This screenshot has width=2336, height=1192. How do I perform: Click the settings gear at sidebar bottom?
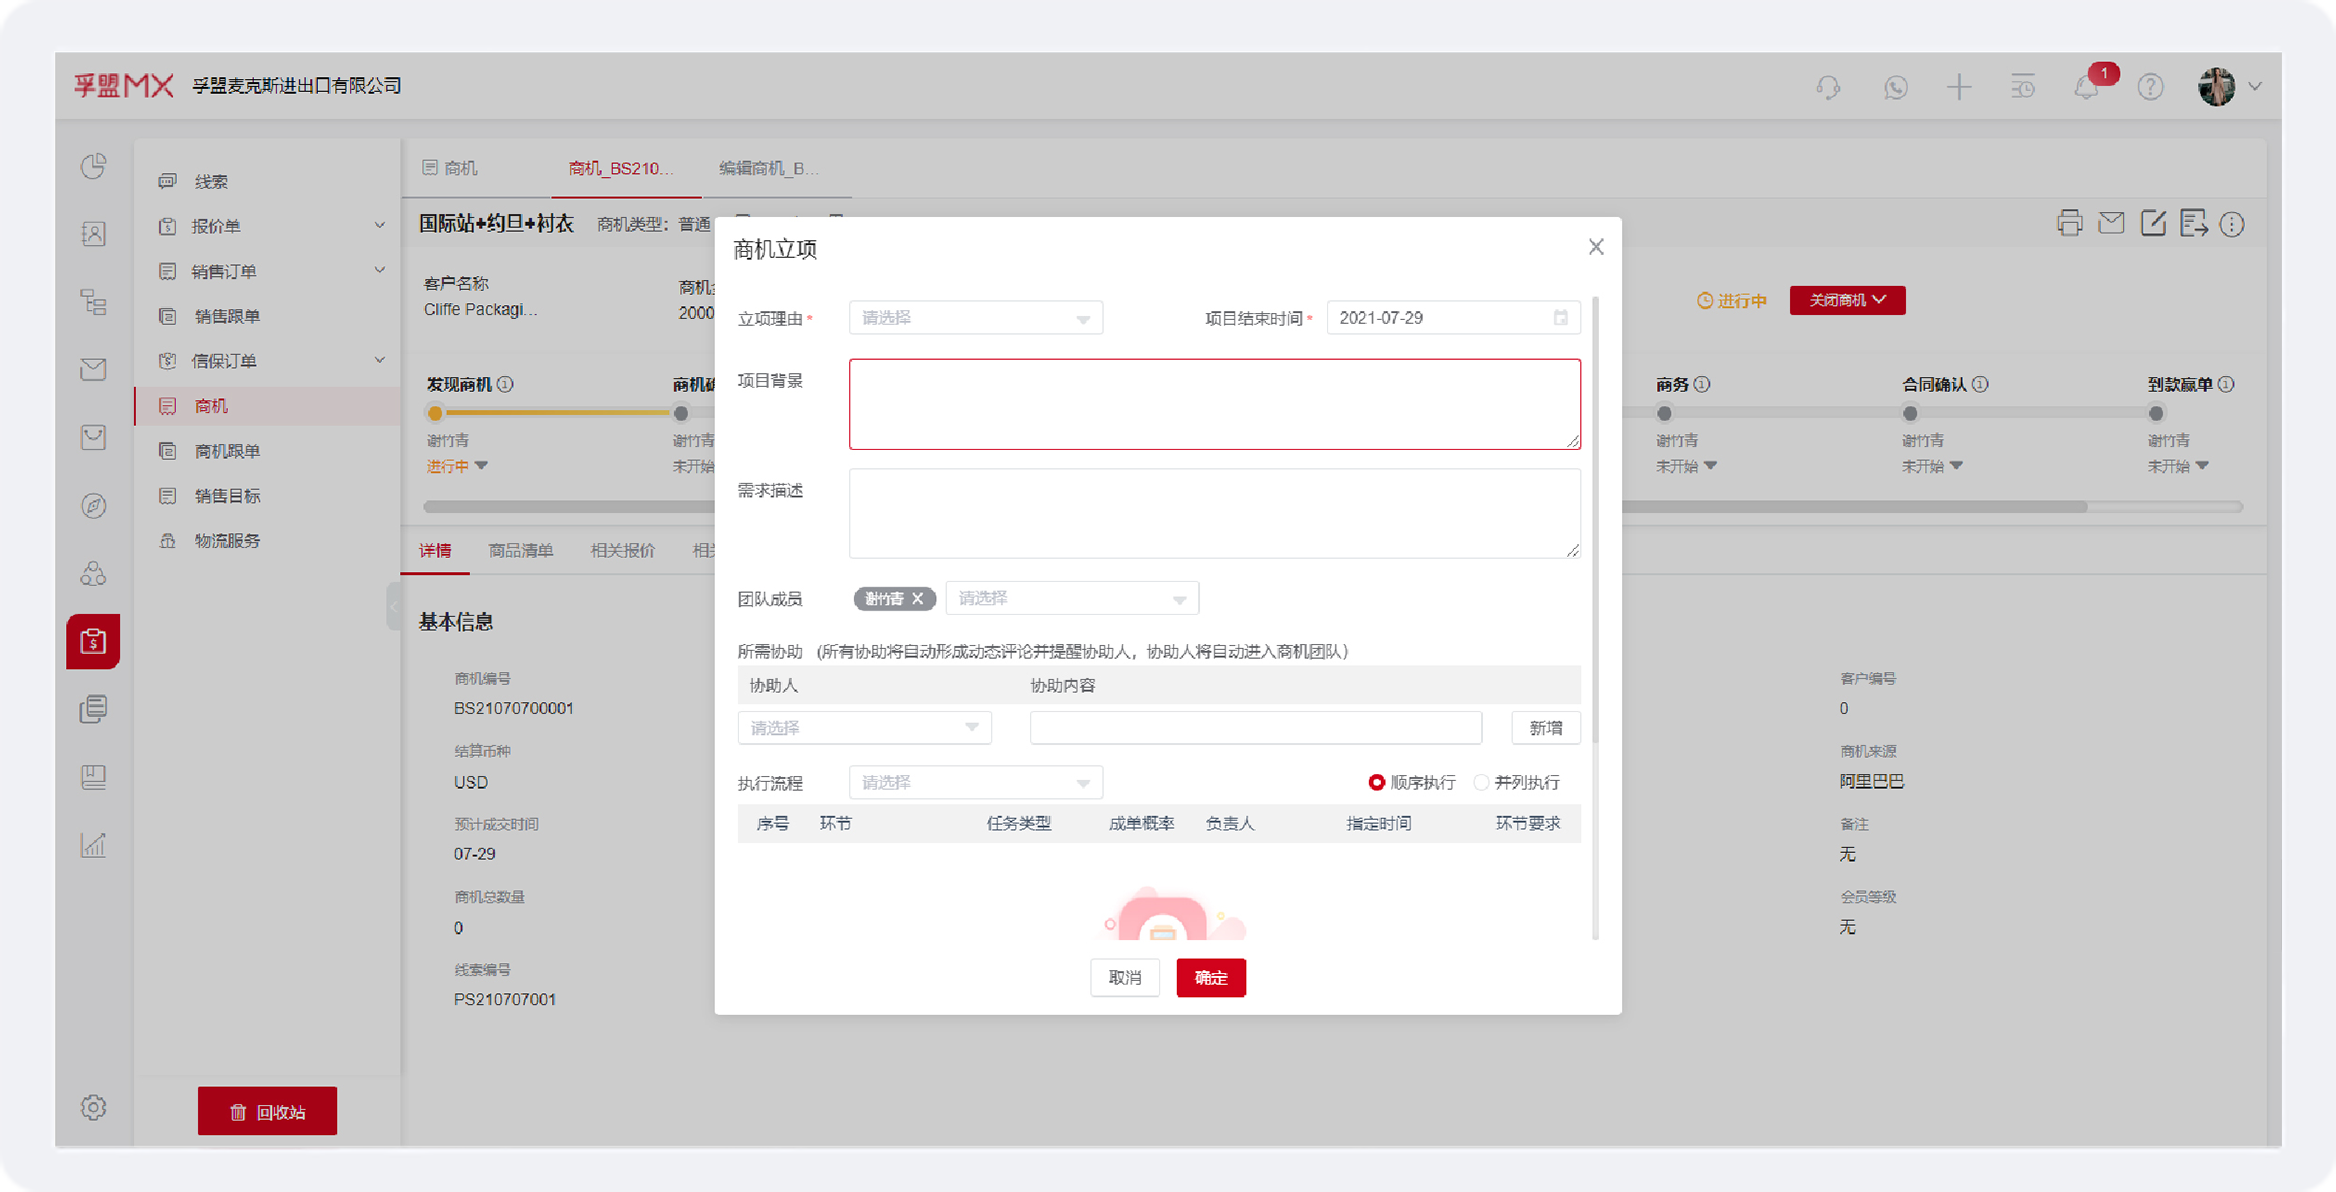coord(93,1108)
